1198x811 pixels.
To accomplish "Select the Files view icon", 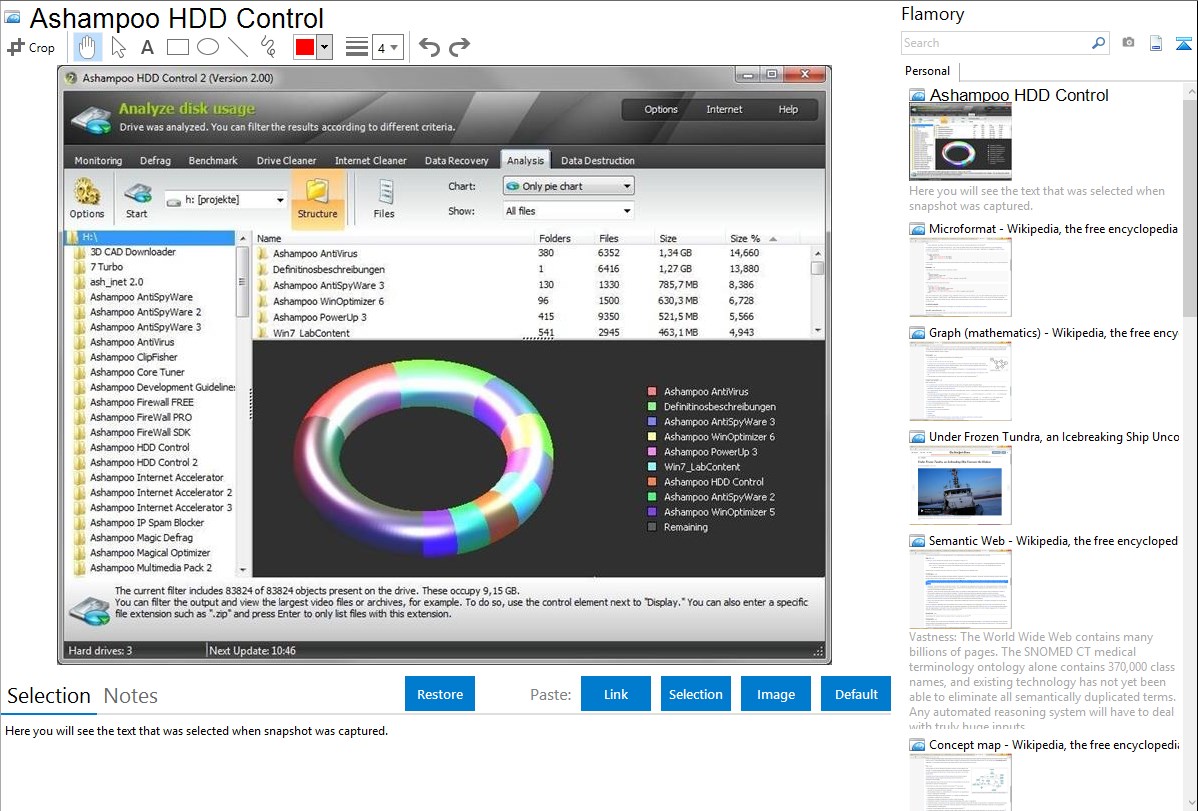I will 384,199.
